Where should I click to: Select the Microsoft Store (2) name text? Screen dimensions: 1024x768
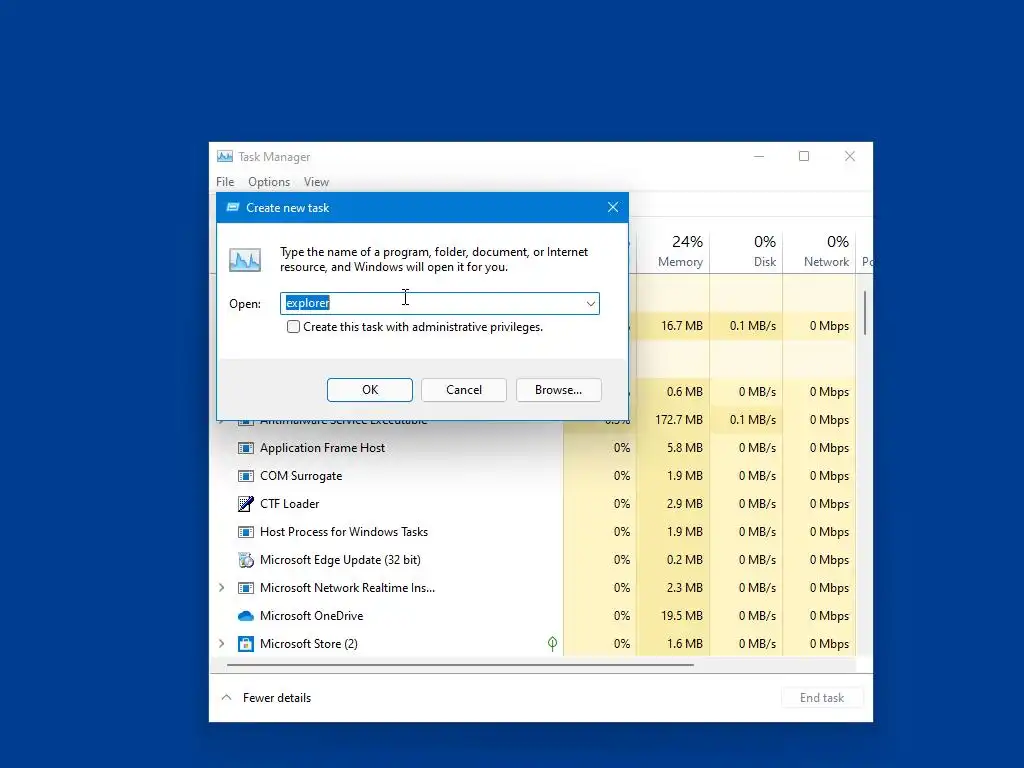[x=309, y=644]
